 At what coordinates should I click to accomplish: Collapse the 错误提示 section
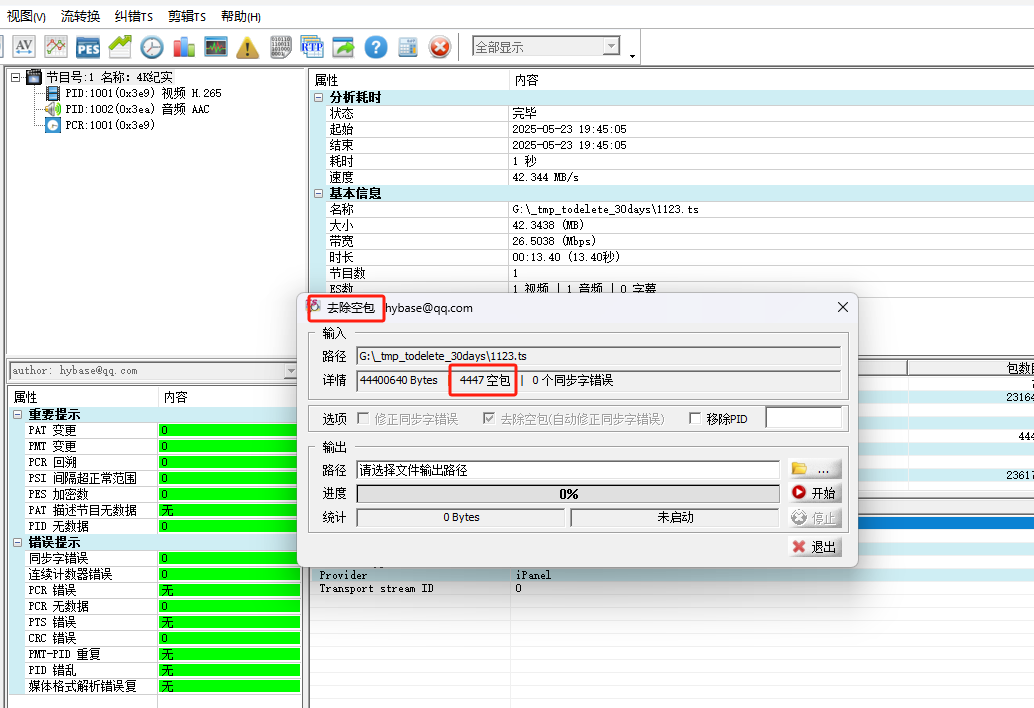(18, 543)
